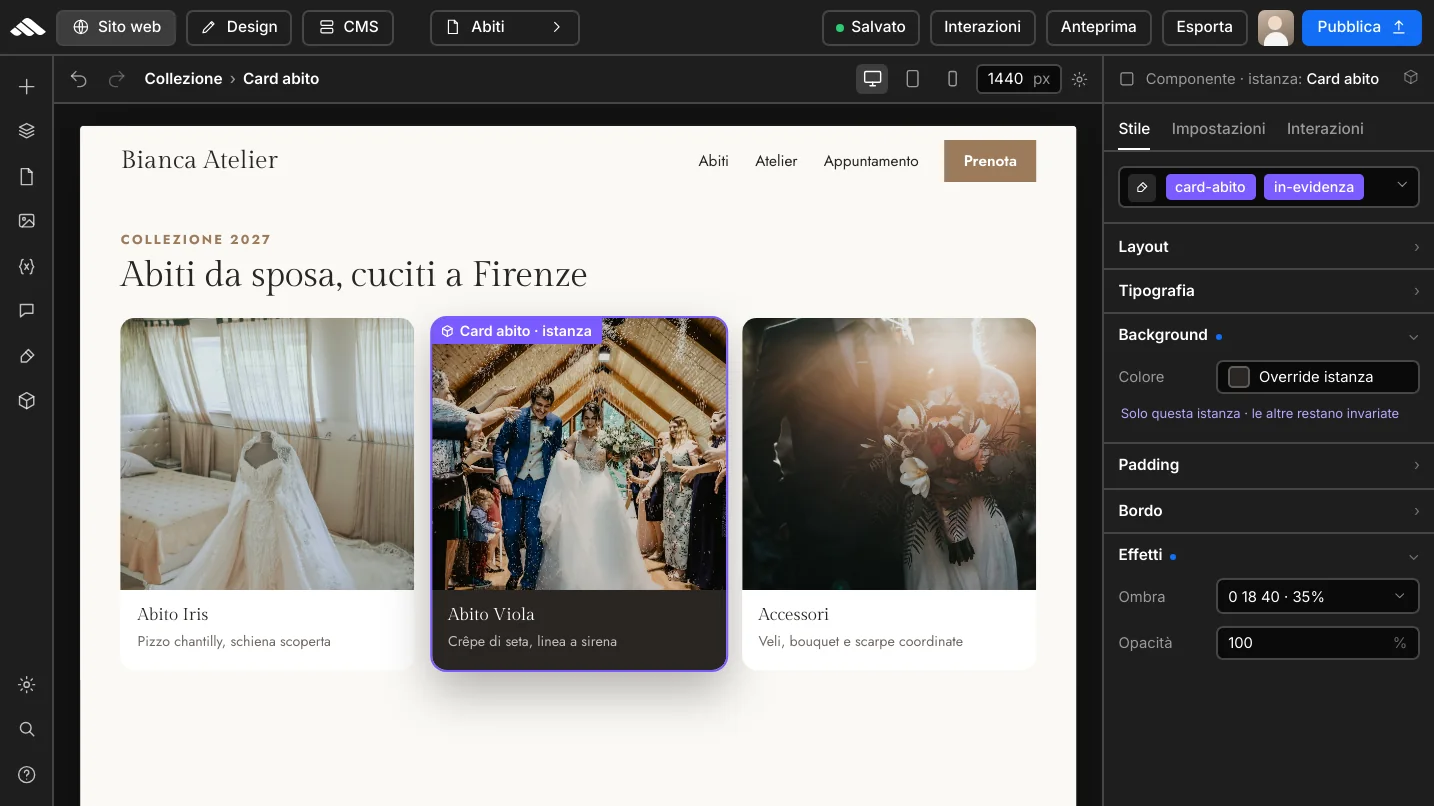Viewport: 1434px width, 806px height.
Task: Undo the last action
Action: (79, 79)
